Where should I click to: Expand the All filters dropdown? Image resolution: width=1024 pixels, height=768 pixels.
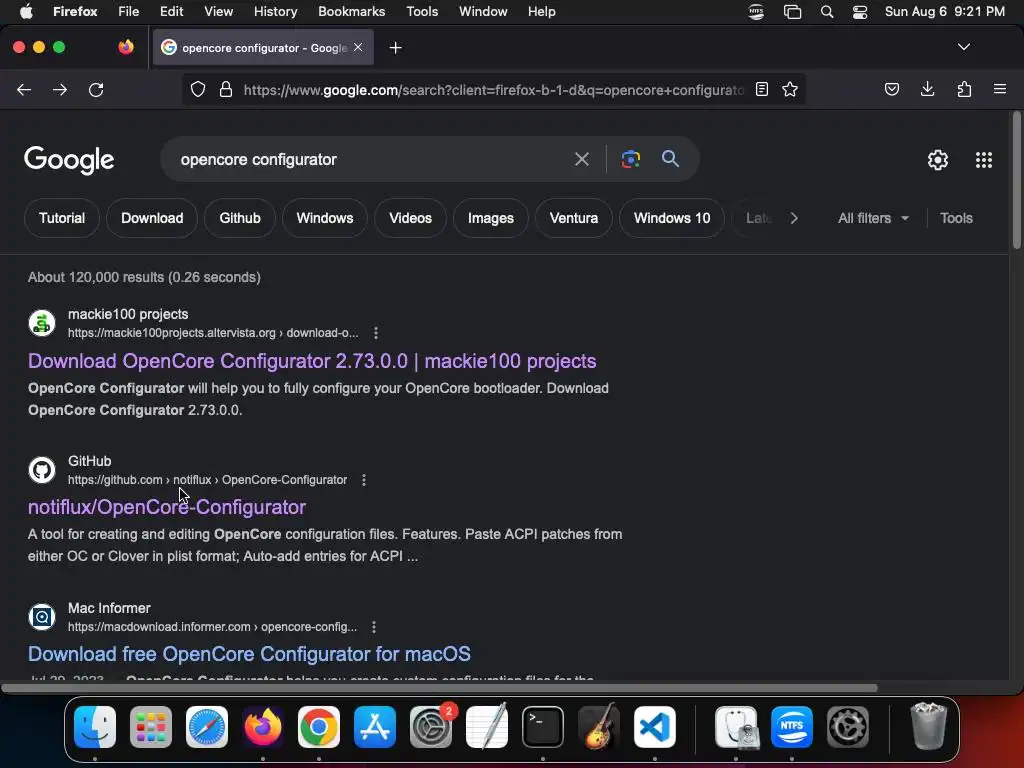click(x=873, y=218)
